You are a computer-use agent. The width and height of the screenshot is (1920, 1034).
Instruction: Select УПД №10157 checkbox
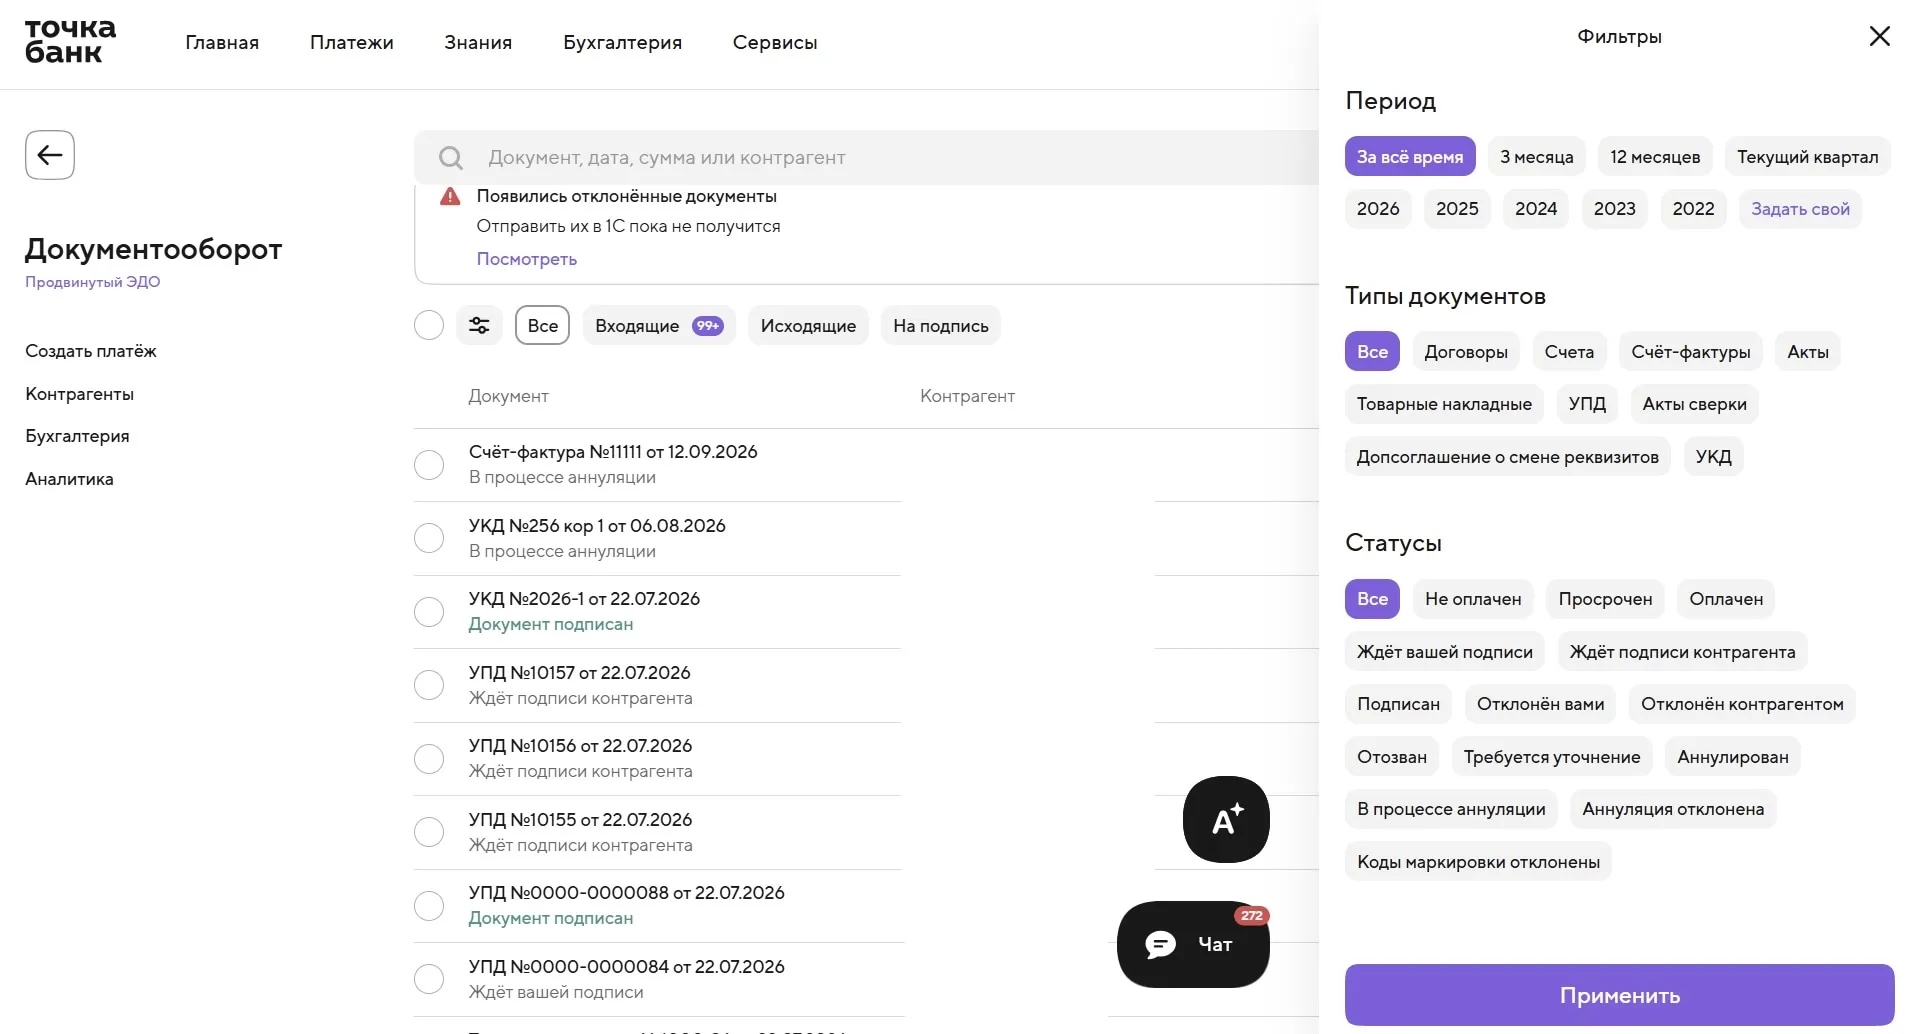[429, 685]
